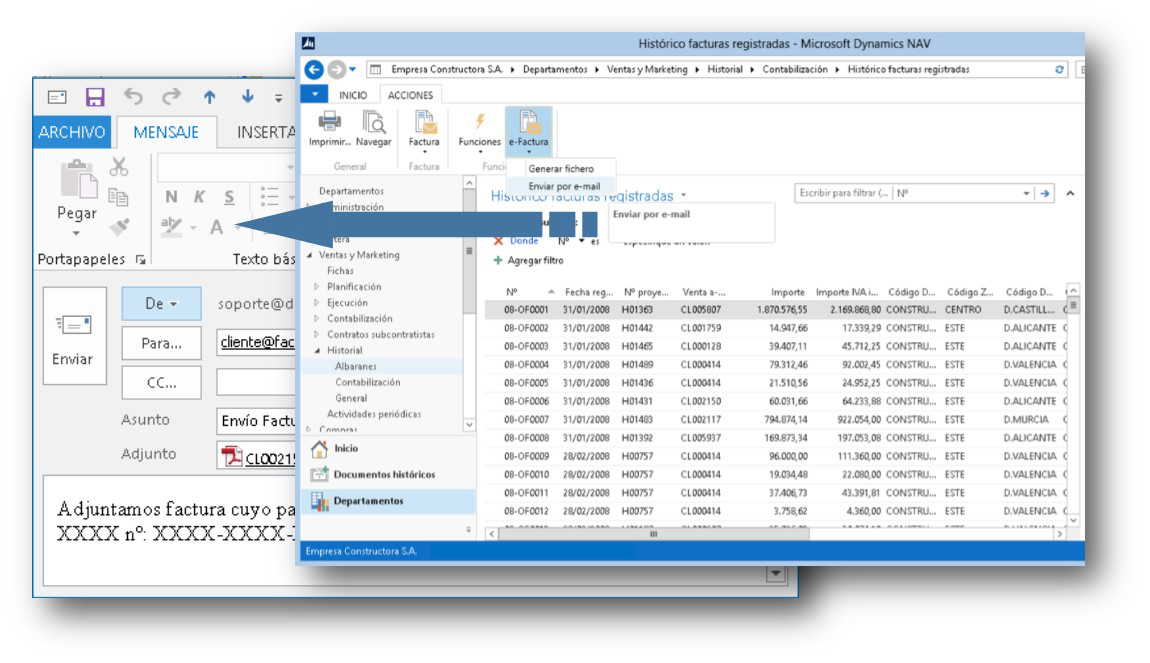Click the Cut scissors icon in Outlook
Viewport: 1150px width, 663px height.
pyautogui.click(x=119, y=167)
